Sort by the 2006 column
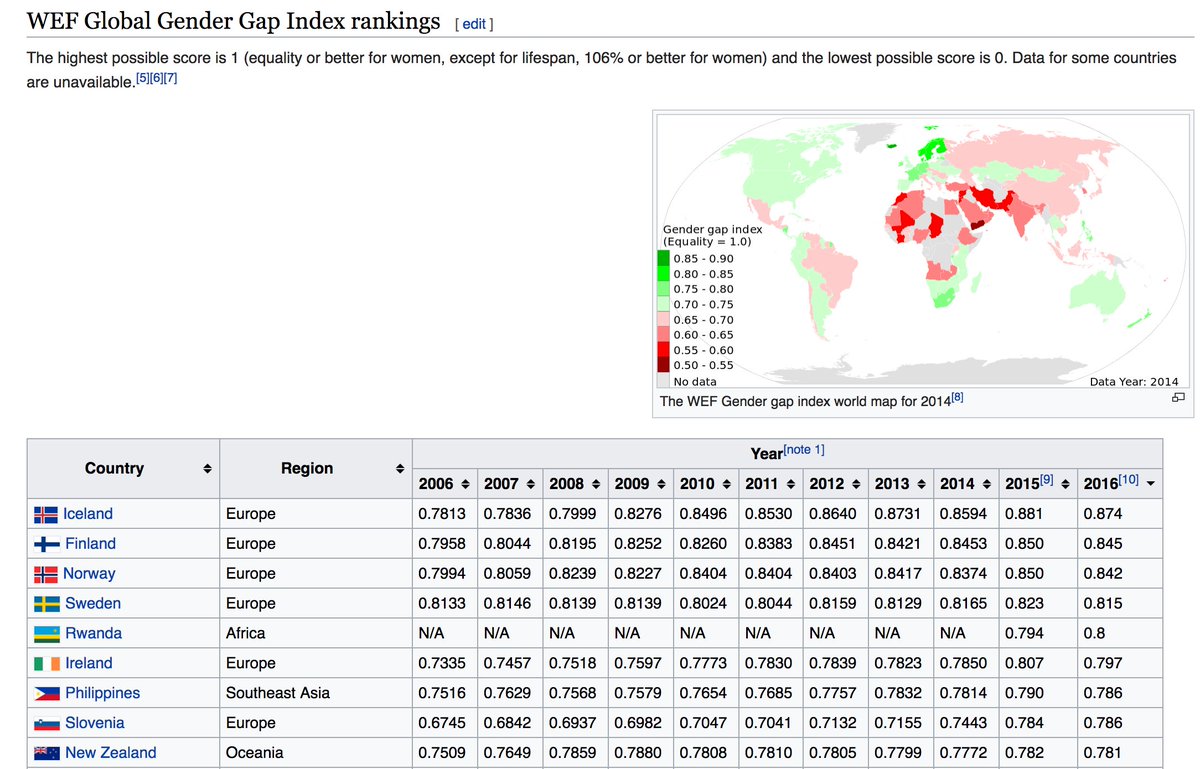The width and height of the screenshot is (1200, 769). pyautogui.click(x=464, y=484)
